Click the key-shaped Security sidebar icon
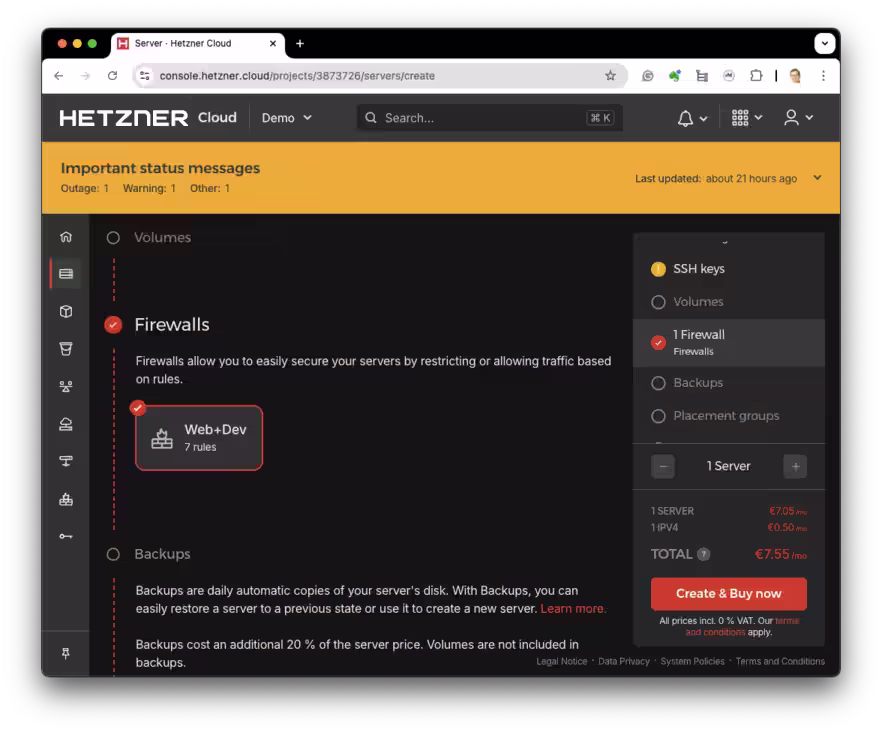Image resolution: width=882 pixels, height=732 pixels. point(65,536)
